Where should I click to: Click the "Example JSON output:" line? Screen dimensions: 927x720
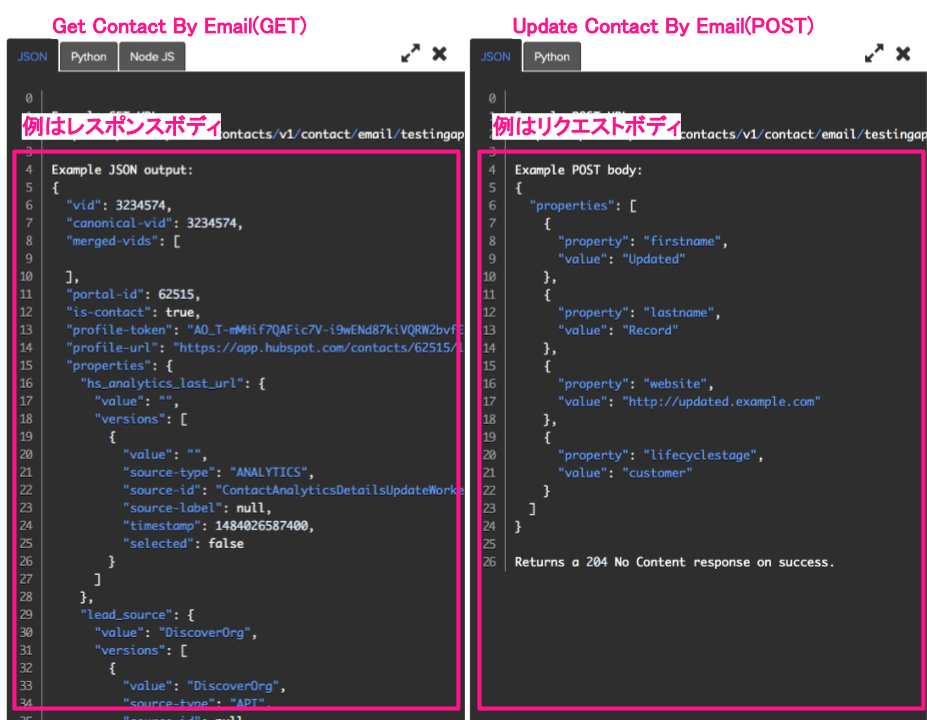pyautogui.click(x=122, y=170)
